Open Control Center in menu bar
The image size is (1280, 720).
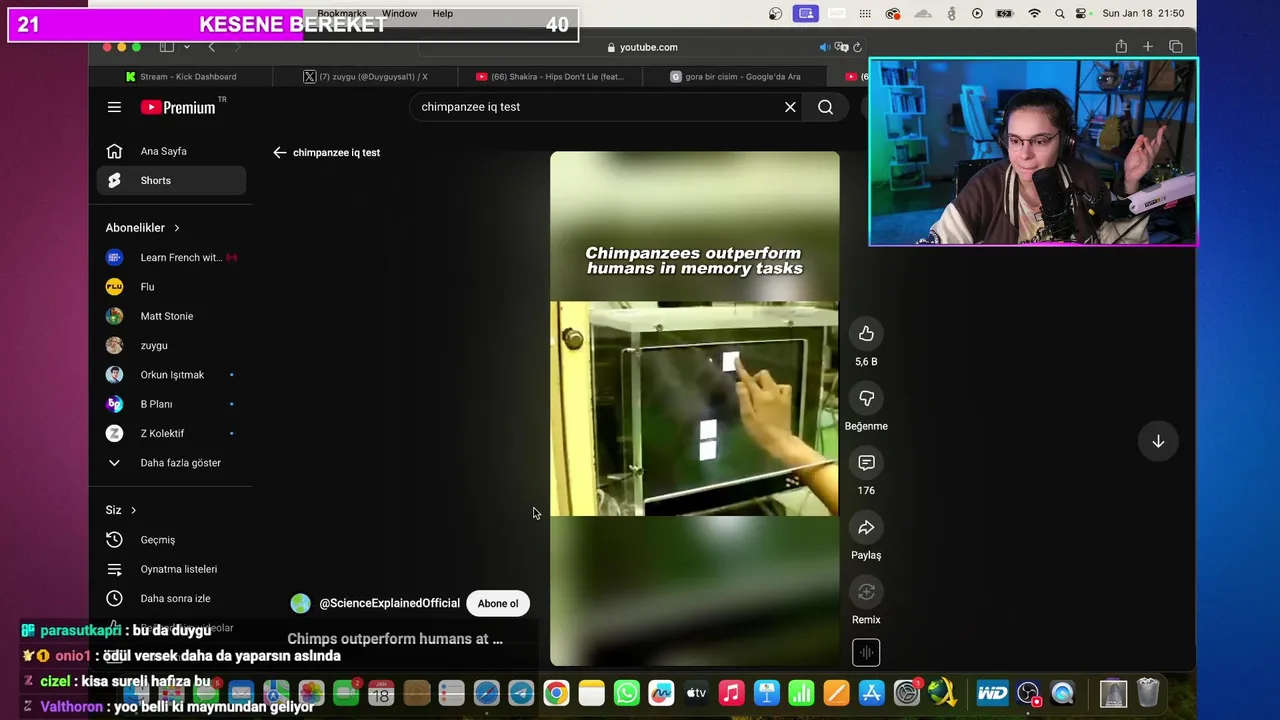click(1082, 14)
